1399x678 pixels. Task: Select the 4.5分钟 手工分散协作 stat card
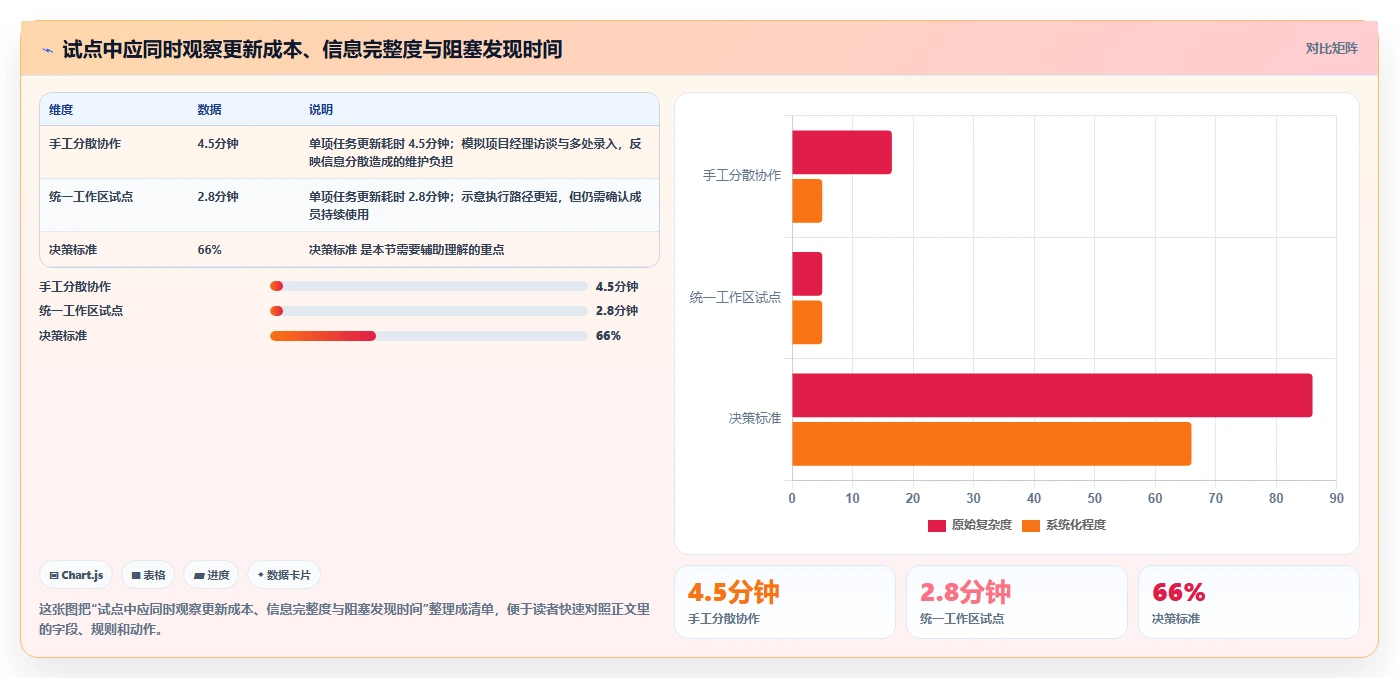pyautogui.click(x=785, y=602)
